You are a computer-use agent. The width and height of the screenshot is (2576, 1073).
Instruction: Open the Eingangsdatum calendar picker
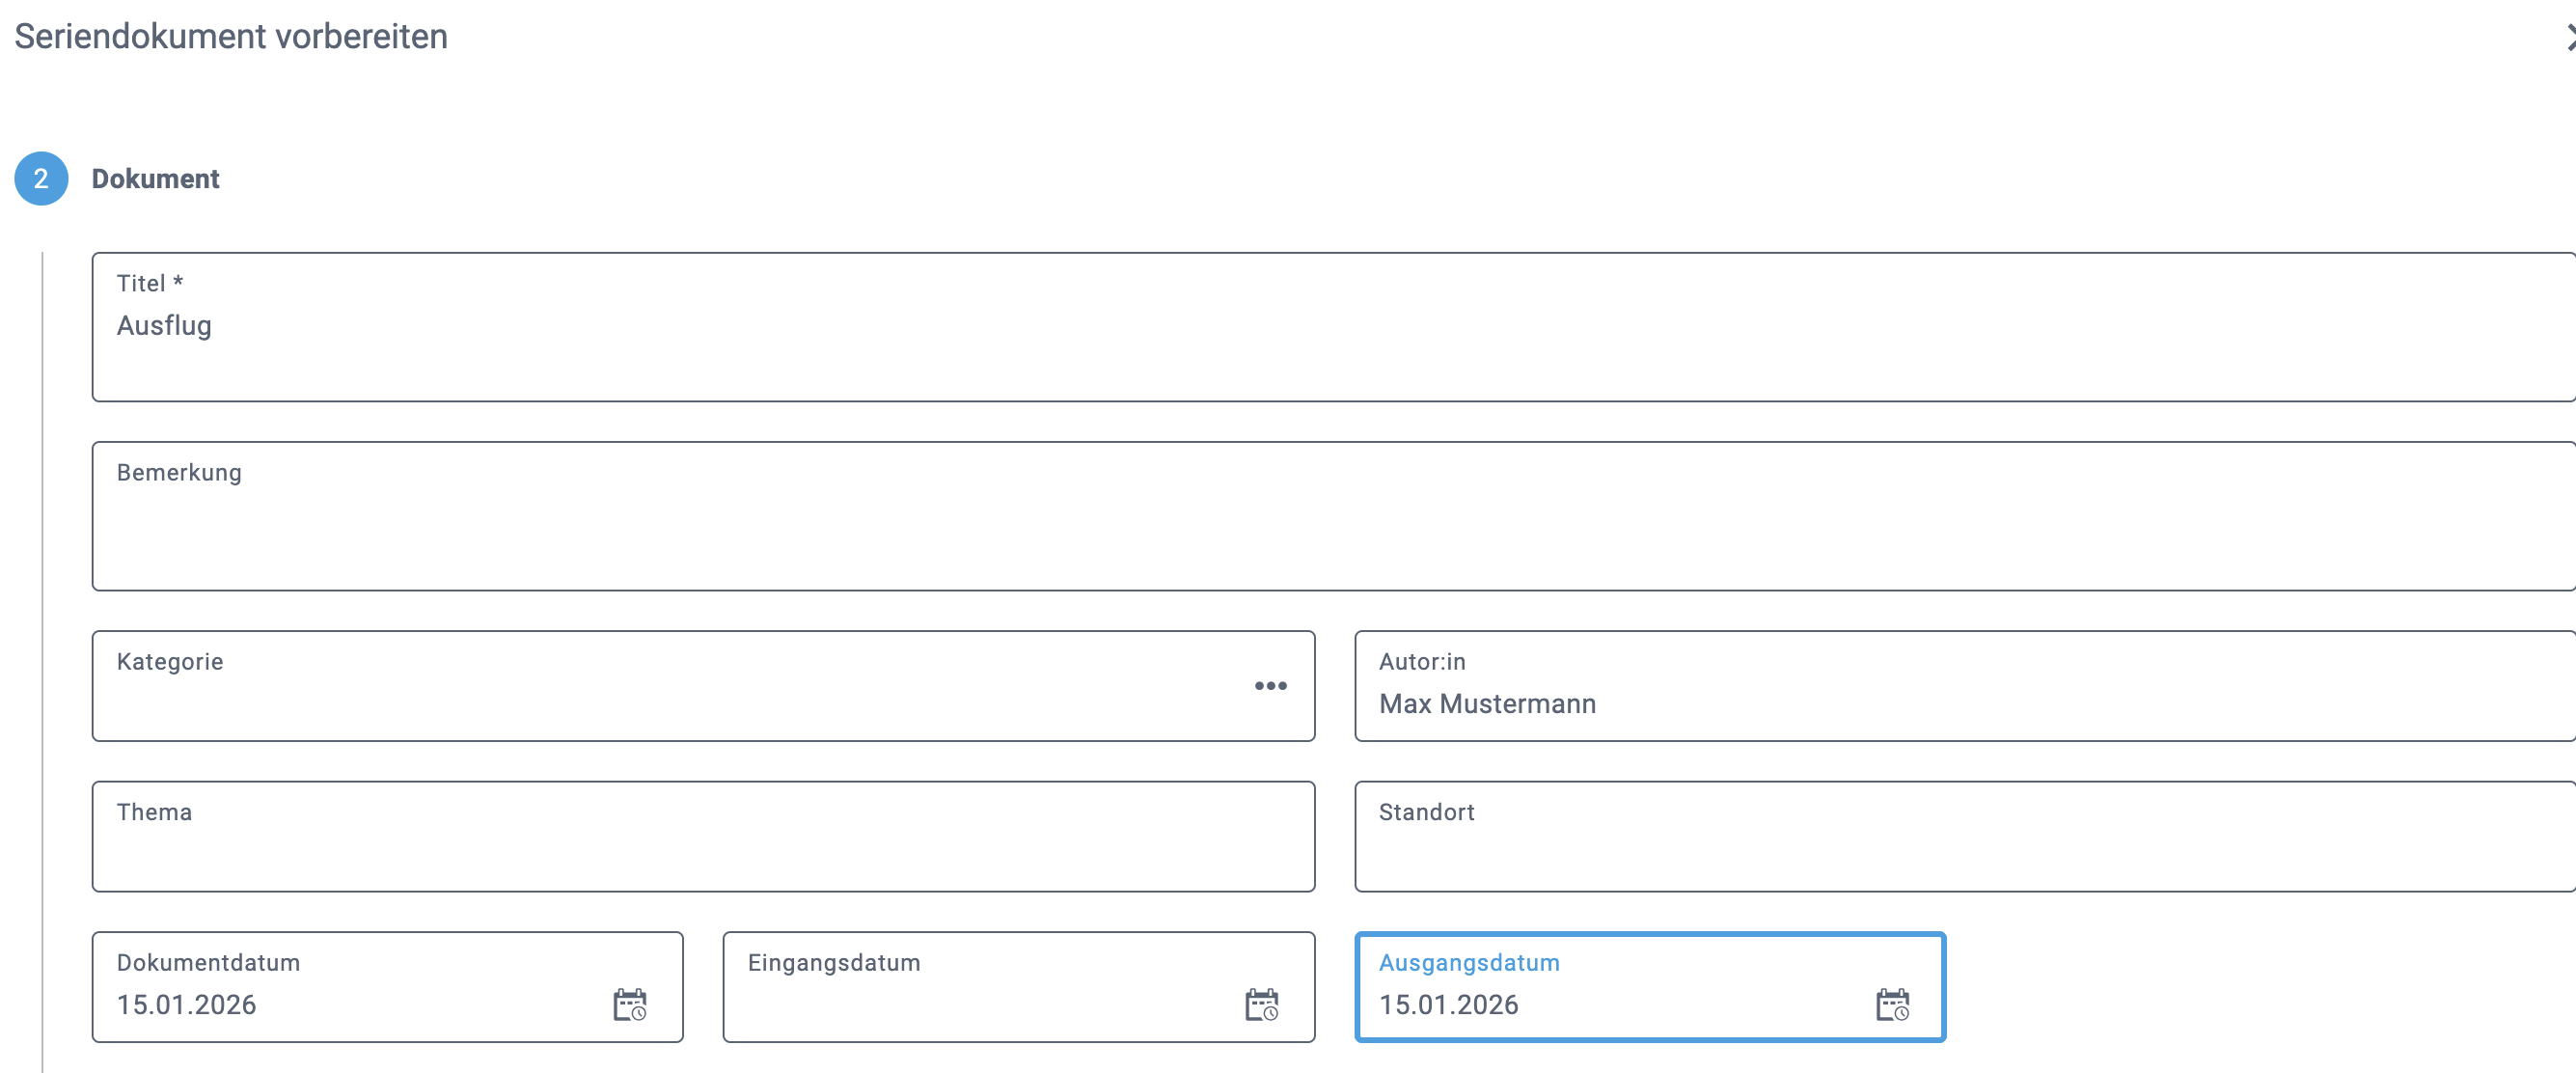tap(1261, 1004)
